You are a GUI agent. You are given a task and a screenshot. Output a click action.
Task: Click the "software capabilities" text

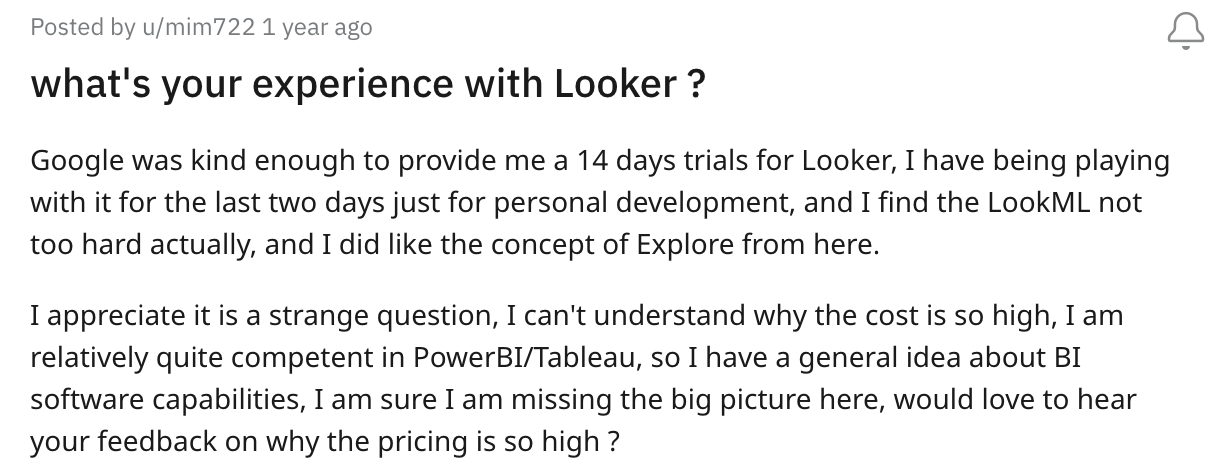coord(165,400)
